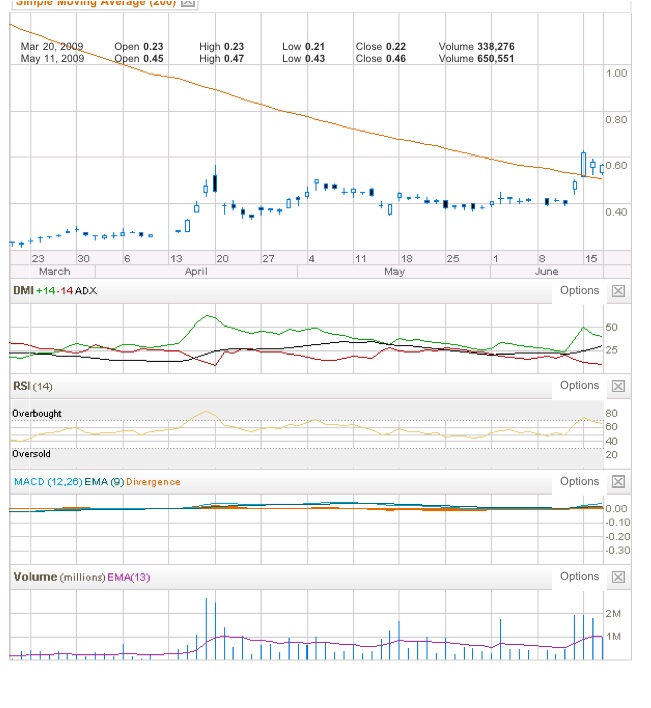Select the April month on time axis
The image size is (651, 708).
(196, 271)
